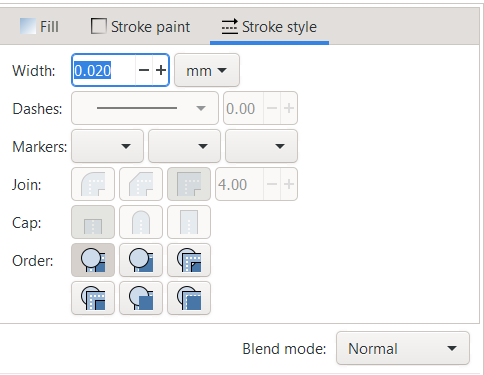Click the Width value field 0.020
Image resolution: width=484 pixels, height=375 pixels.
click(x=104, y=70)
